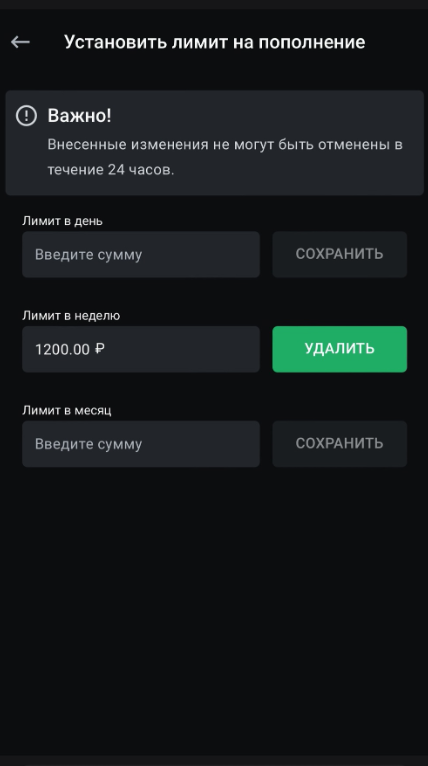Click the ruble sign in weekly limit
Image resolution: width=428 pixels, height=766 pixels.
[x=100, y=349]
